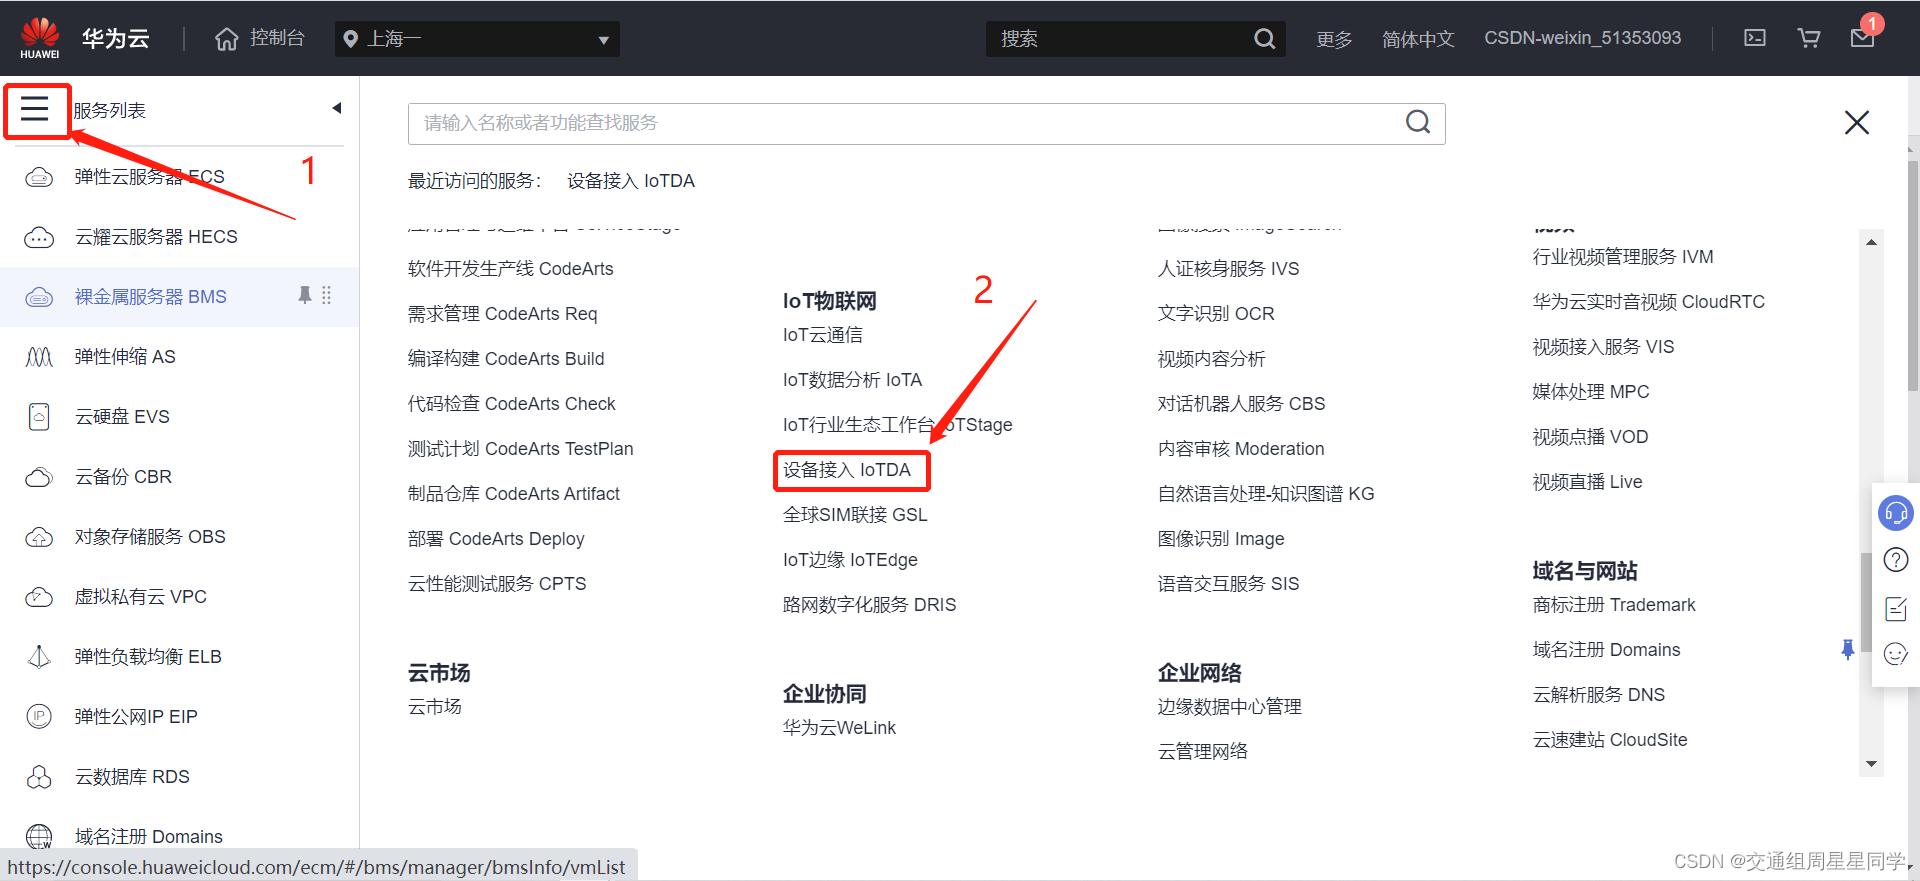Open 文字识别 OCR
This screenshot has height=881, width=1920.
(x=1216, y=314)
